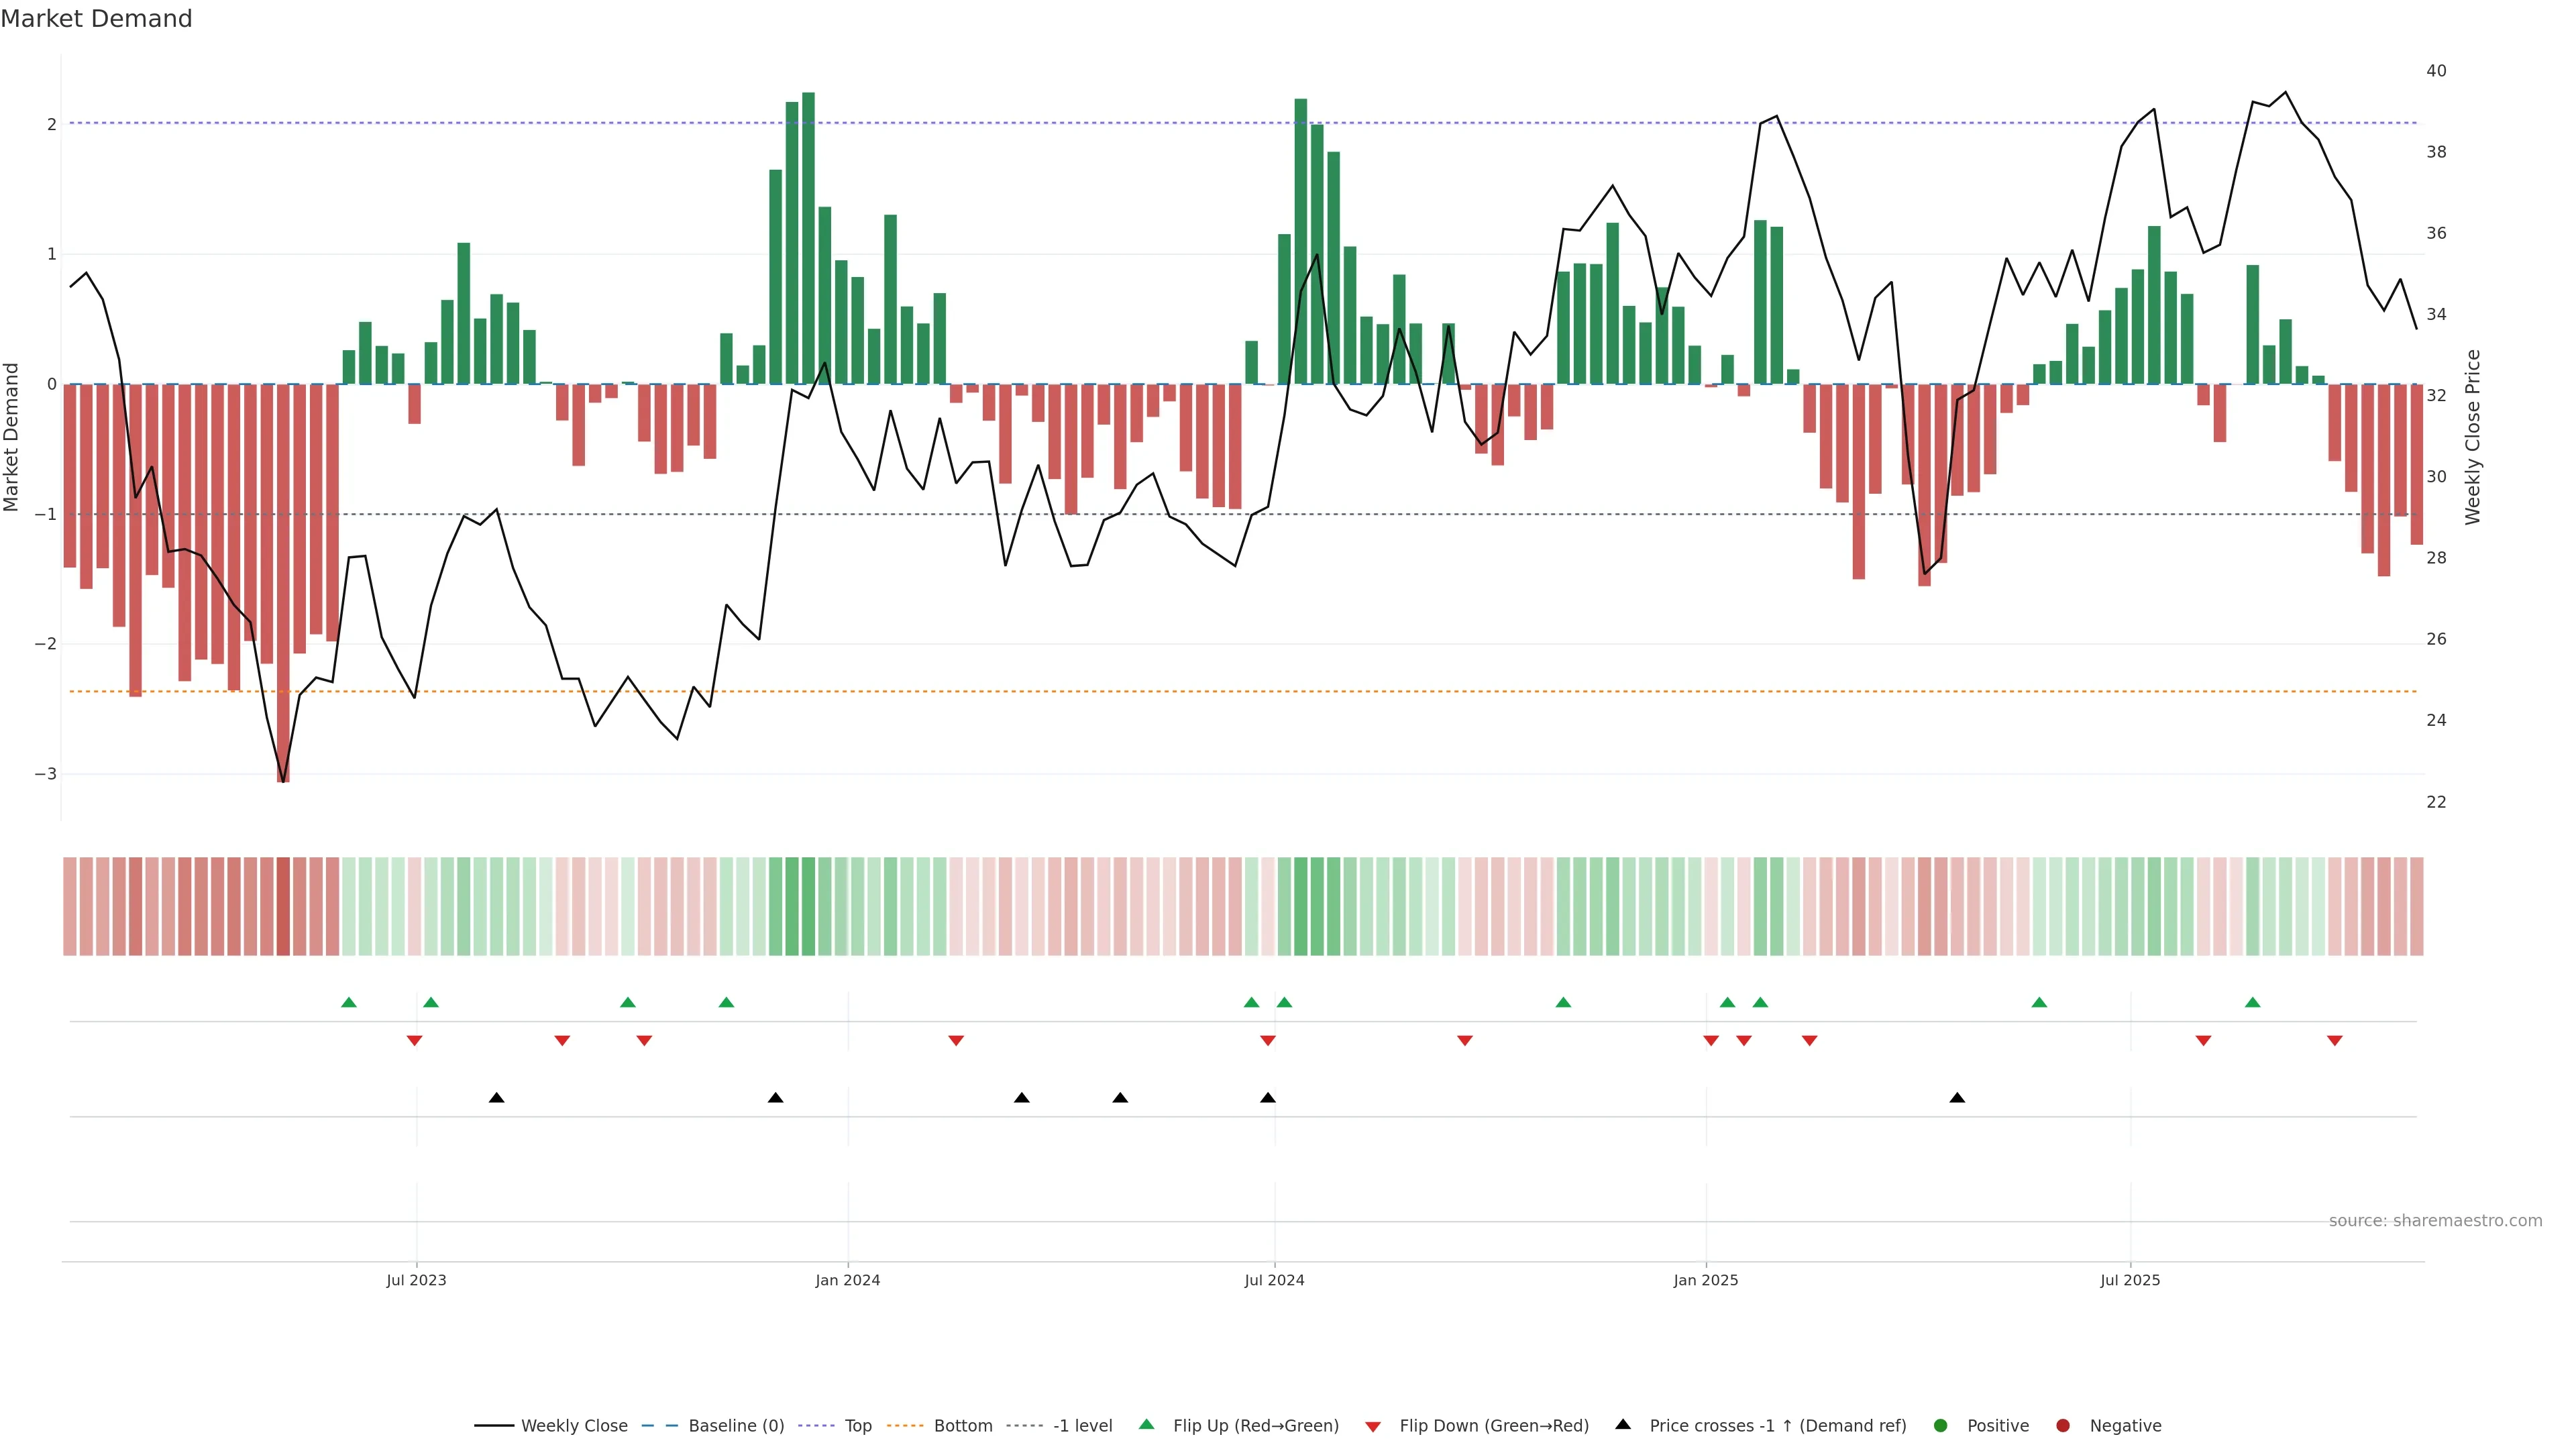2576x1449 pixels.
Task: Click the red Negative legend dot
Action: (x=2063, y=1425)
